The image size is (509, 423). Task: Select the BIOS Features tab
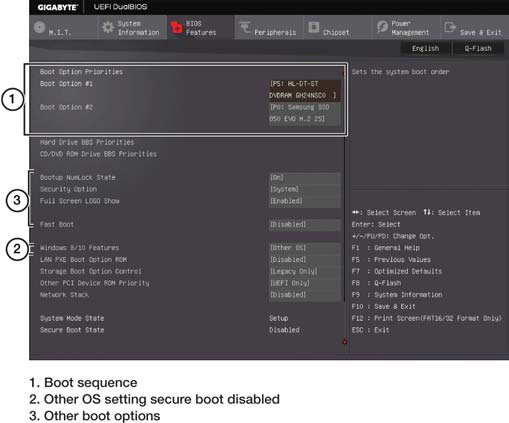pyautogui.click(x=201, y=28)
